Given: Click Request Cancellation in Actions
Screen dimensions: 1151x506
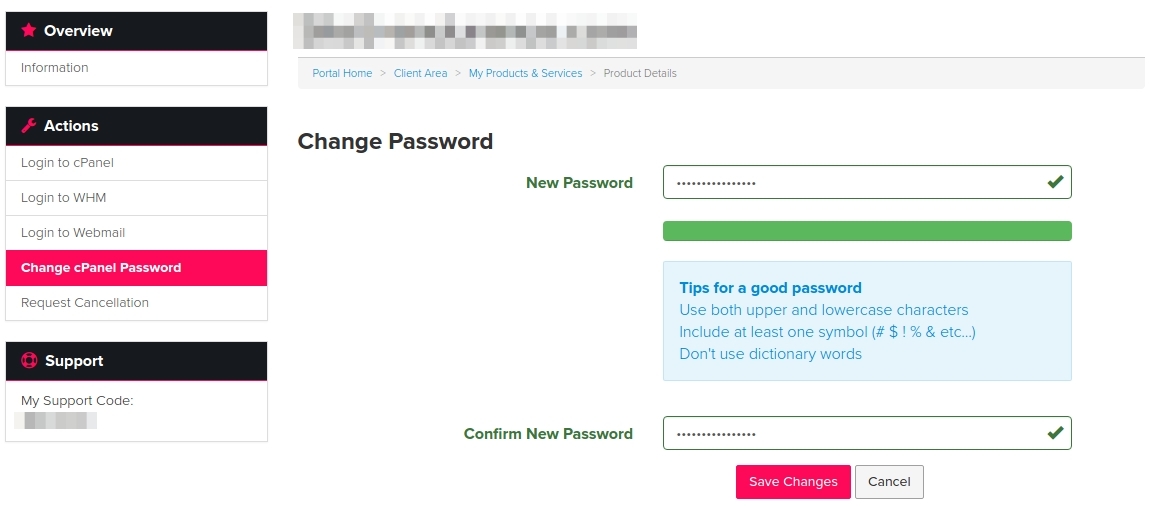Looking at the screenshot, I should coord(85,303).
